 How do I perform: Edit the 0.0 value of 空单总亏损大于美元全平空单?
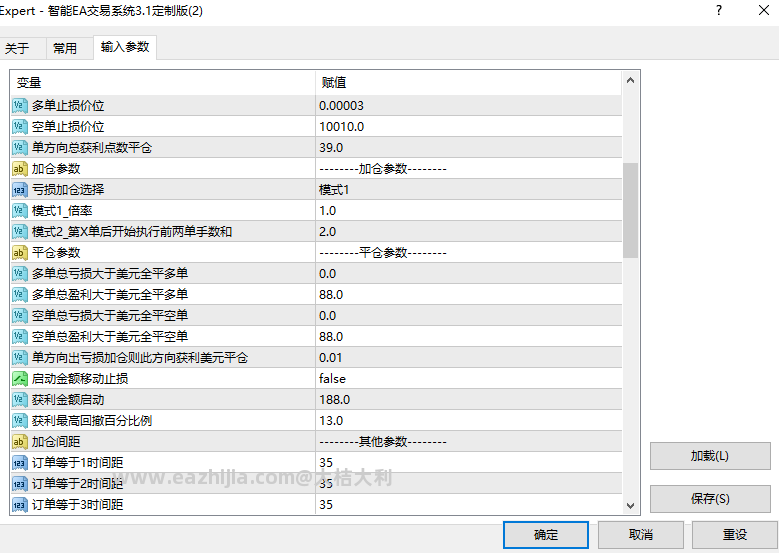pyautogui.click(x=468, y=316)
